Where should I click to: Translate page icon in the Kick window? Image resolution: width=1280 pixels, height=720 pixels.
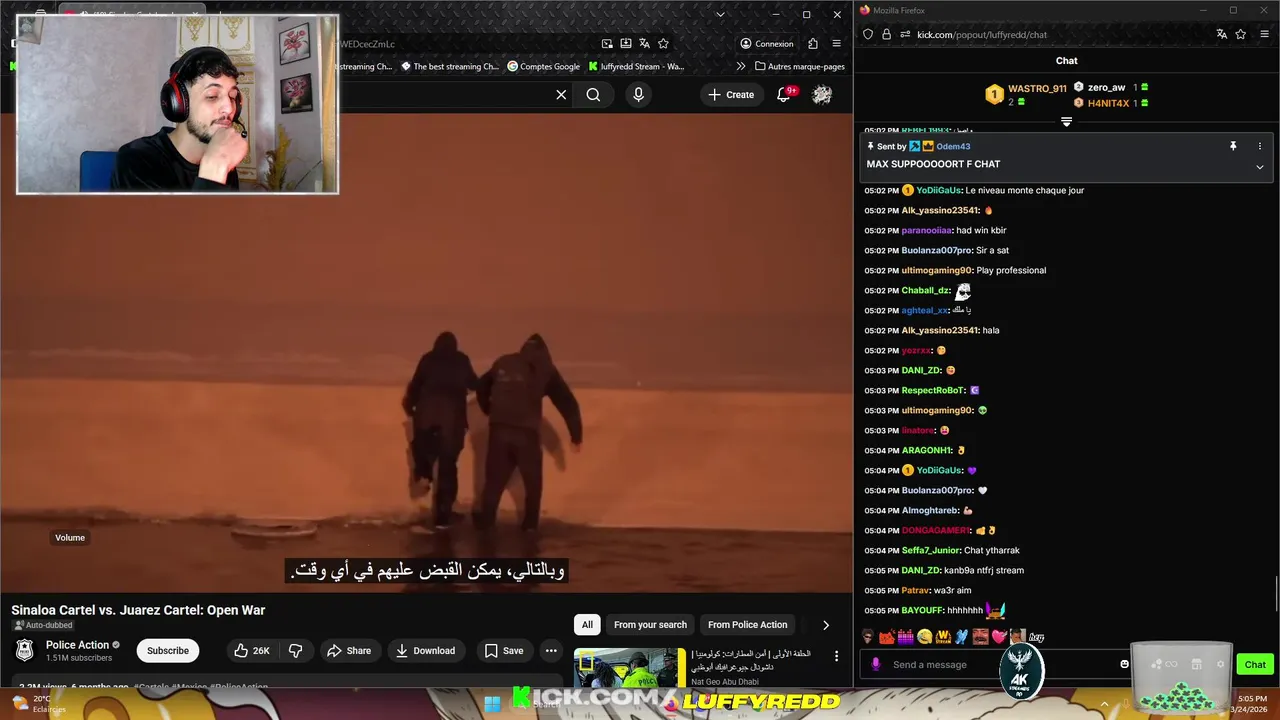coord(1221,34)
